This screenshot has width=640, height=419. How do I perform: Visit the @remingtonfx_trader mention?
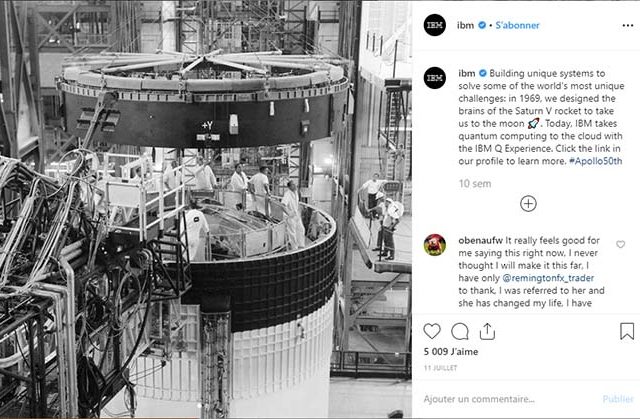coord(548,278)
